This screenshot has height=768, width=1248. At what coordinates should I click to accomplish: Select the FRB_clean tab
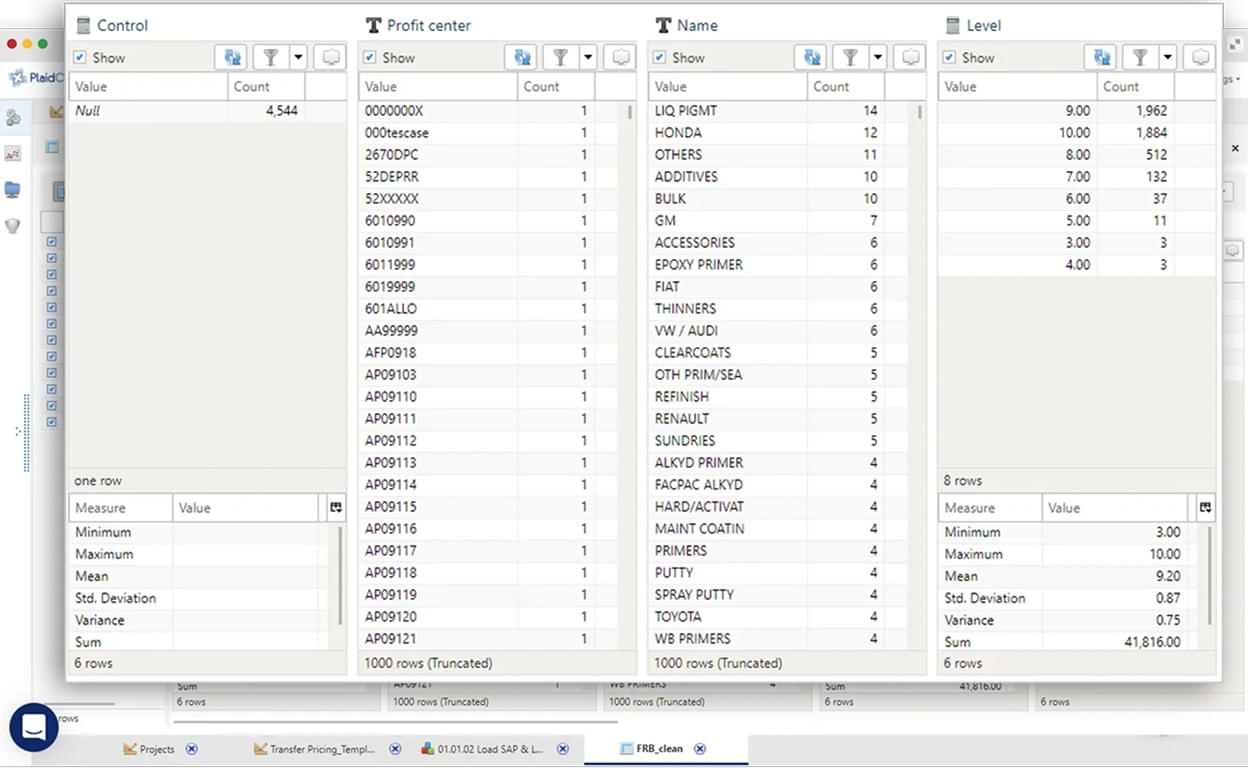click(x=651, y=749)
